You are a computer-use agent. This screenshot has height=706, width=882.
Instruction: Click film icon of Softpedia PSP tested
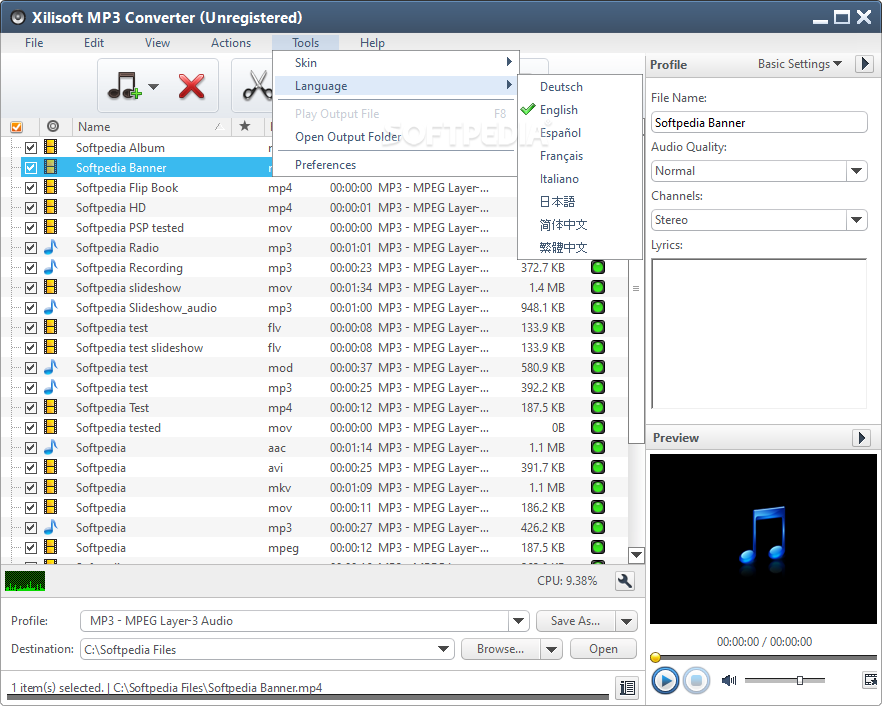(51, 227)
